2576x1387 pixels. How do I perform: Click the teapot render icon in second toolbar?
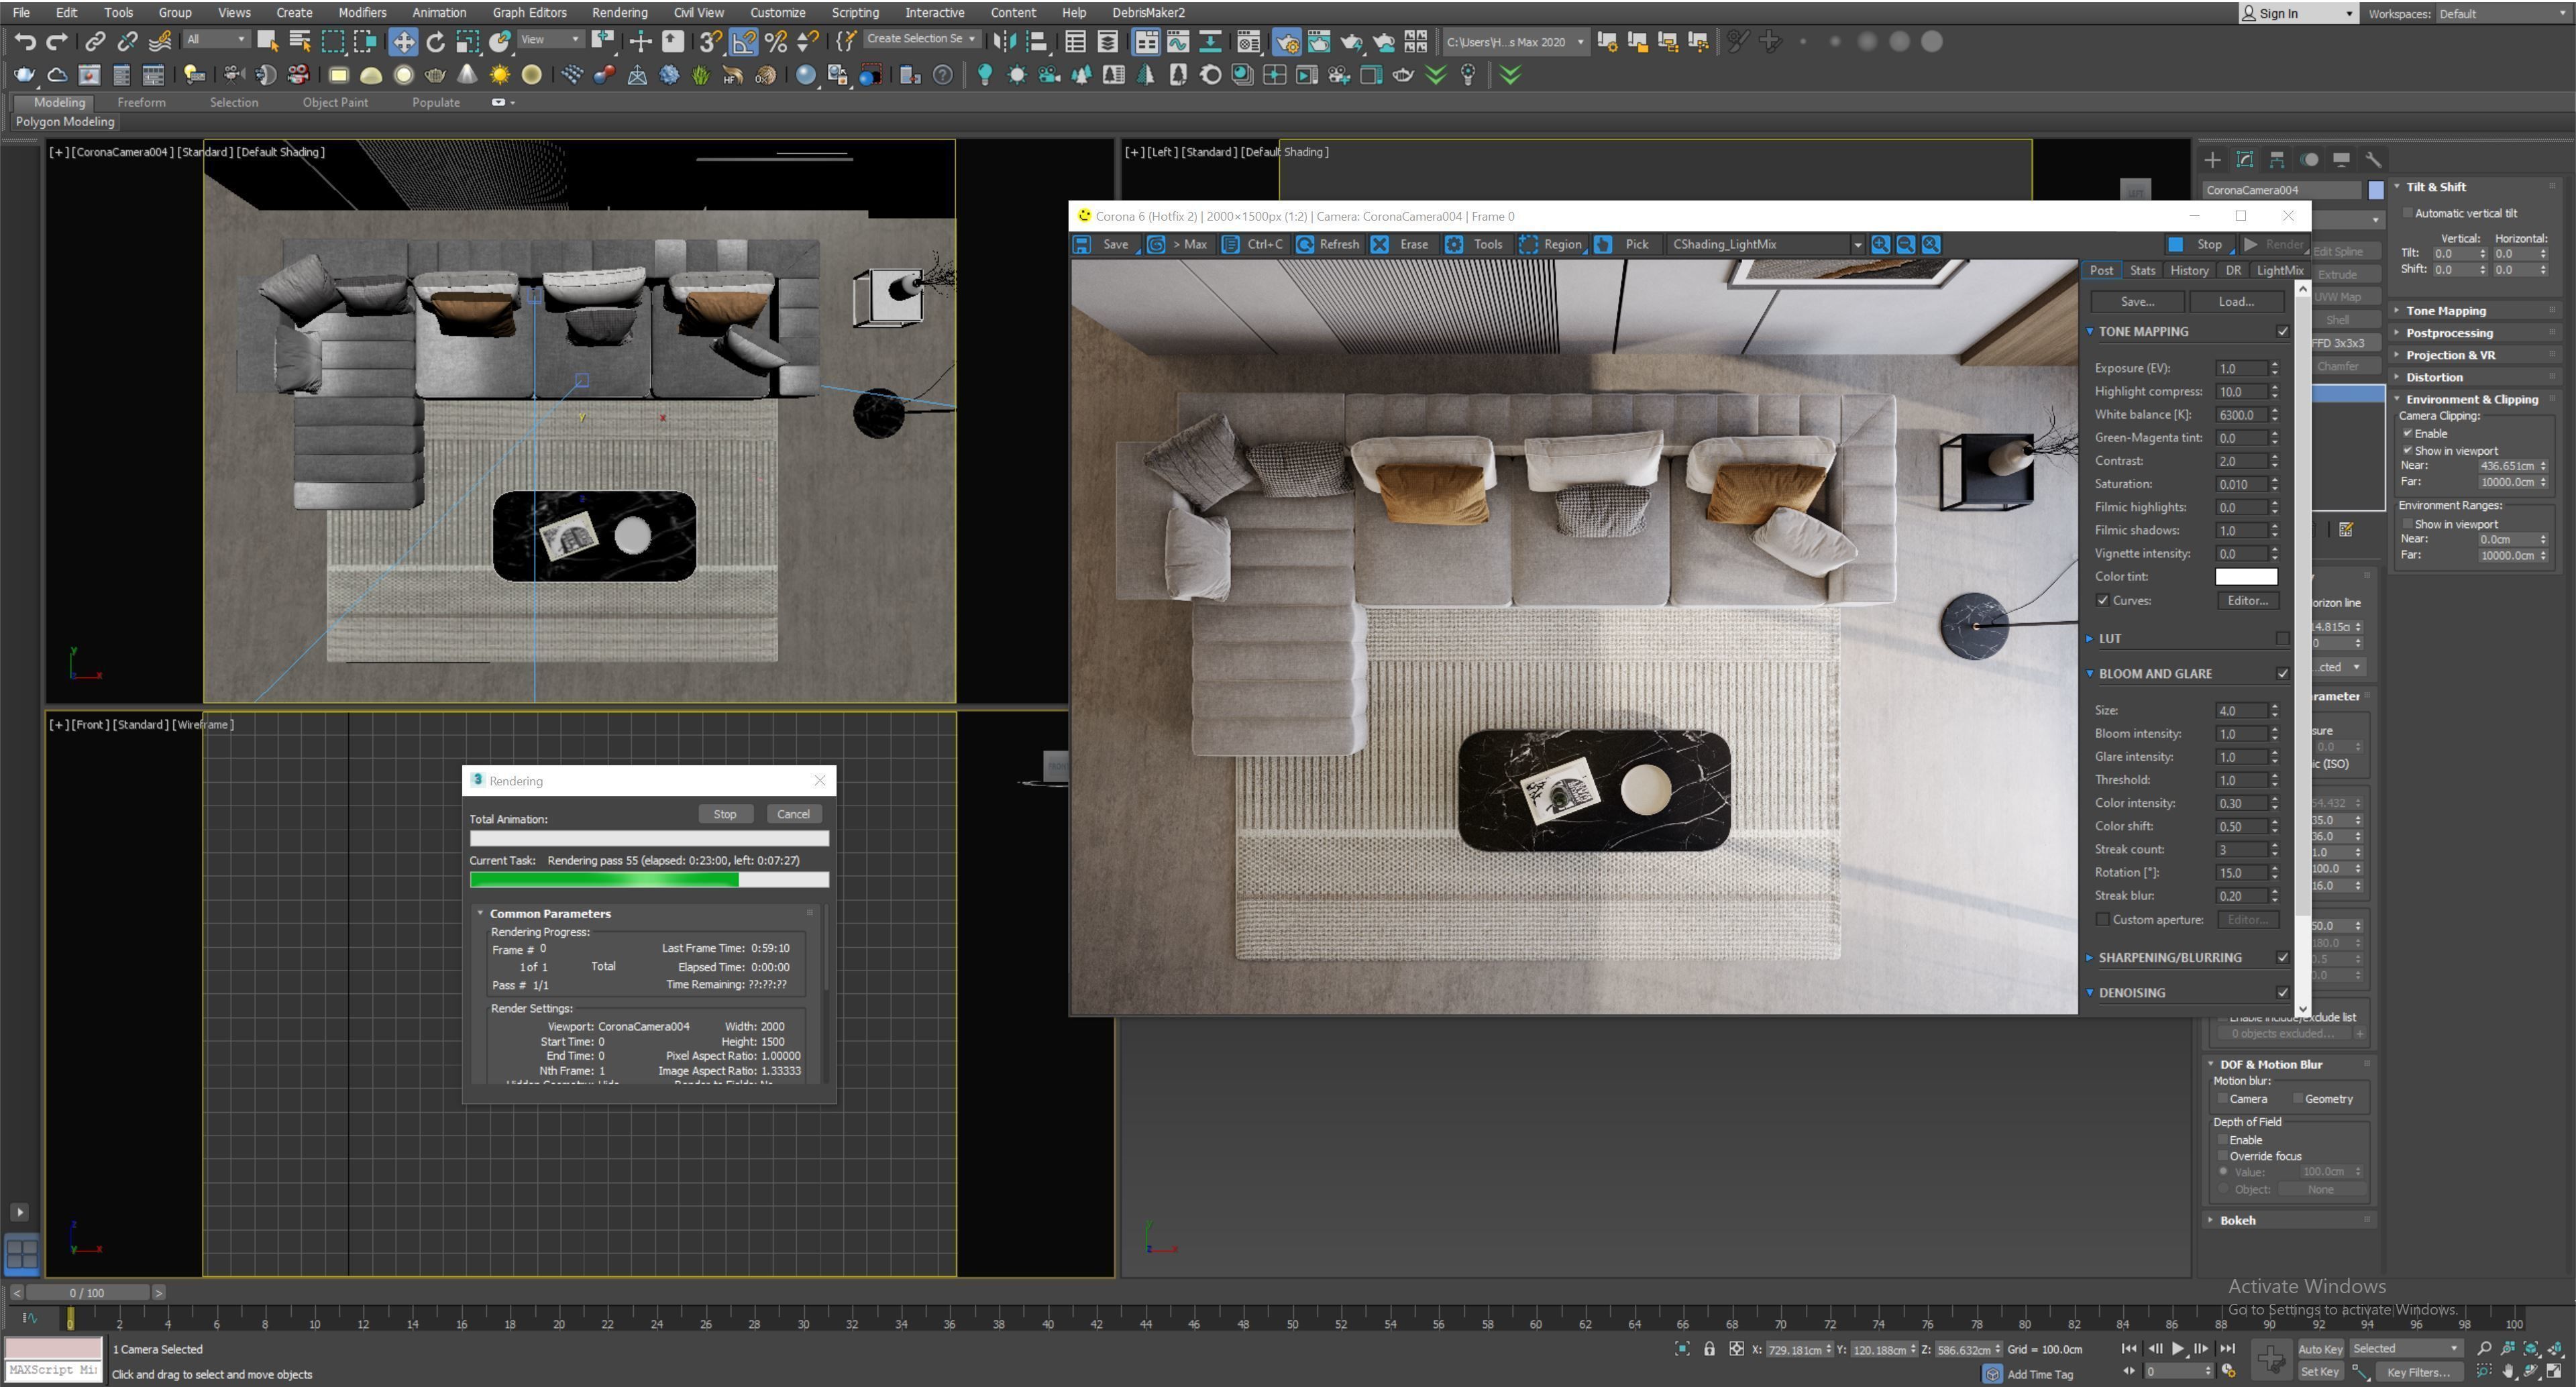[25, 75]
